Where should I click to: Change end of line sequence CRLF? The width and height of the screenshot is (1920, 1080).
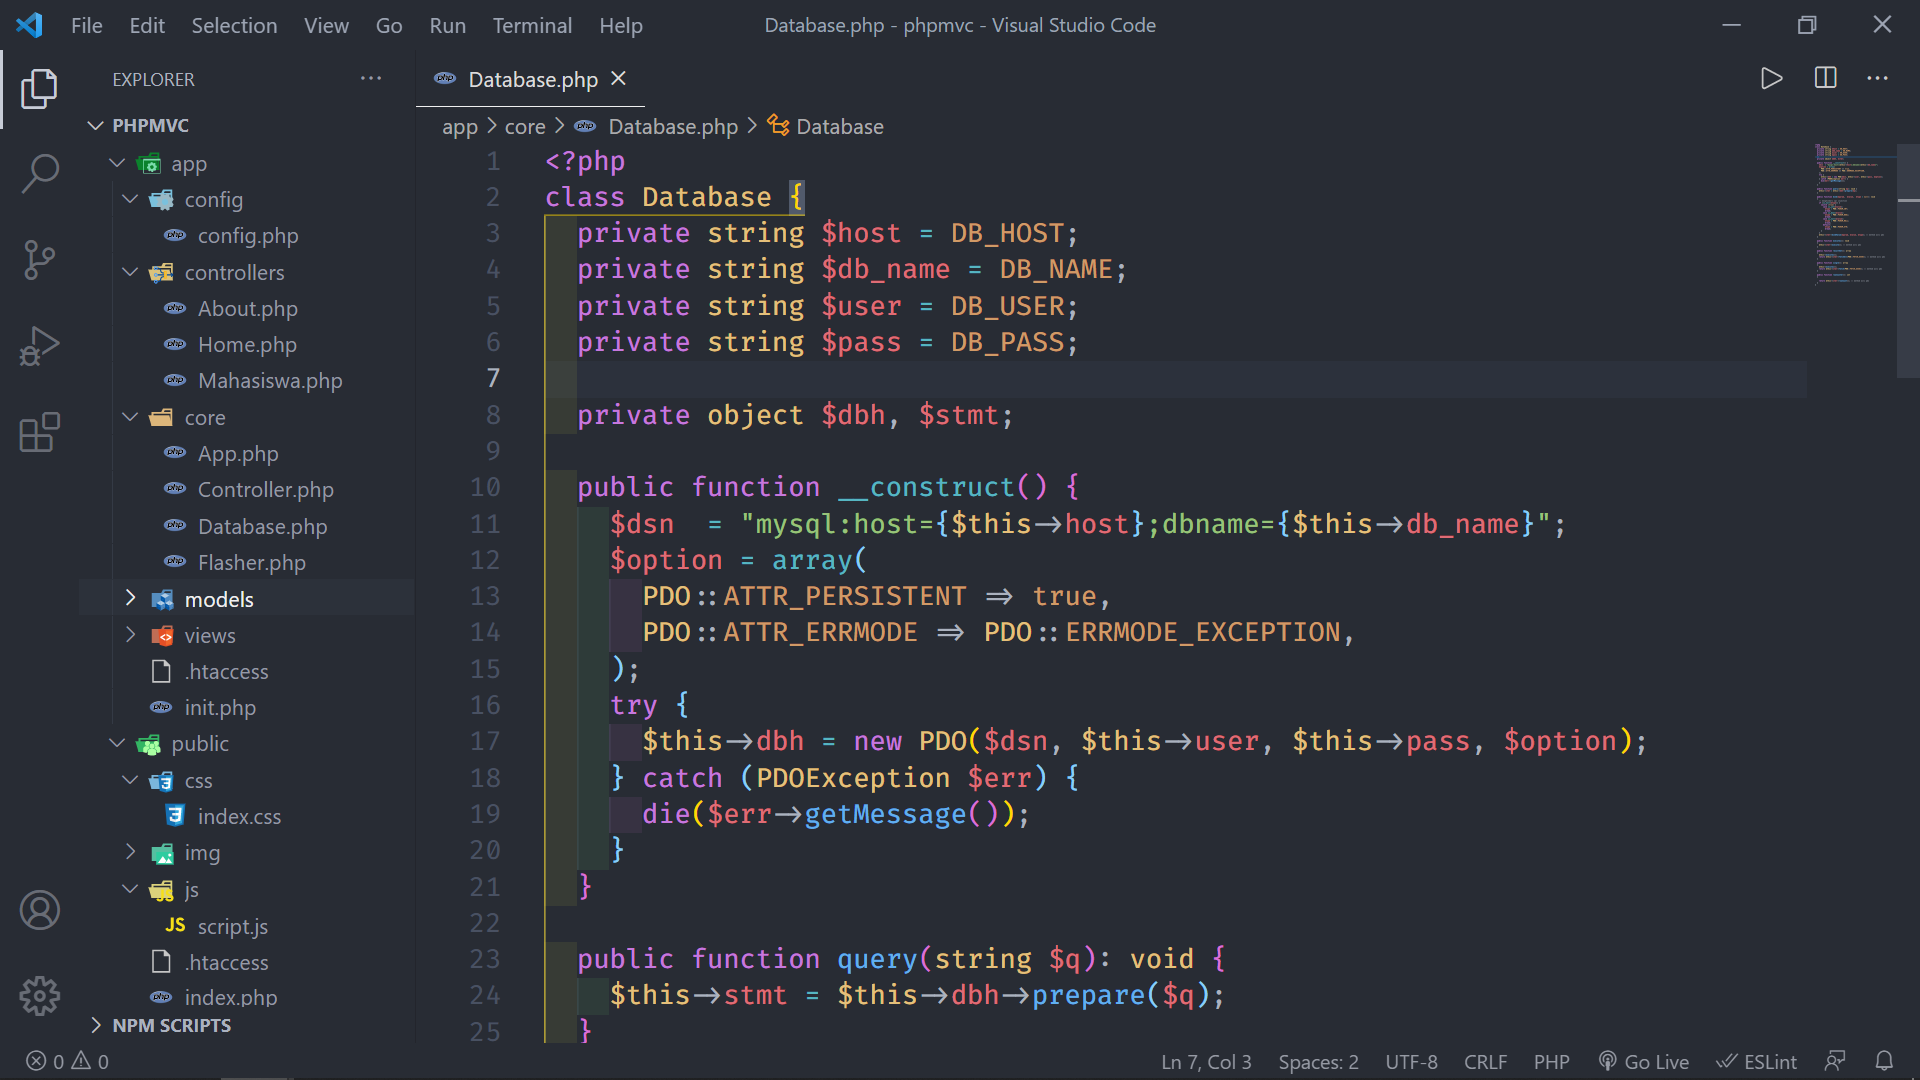click(x=1485, y=1061)
